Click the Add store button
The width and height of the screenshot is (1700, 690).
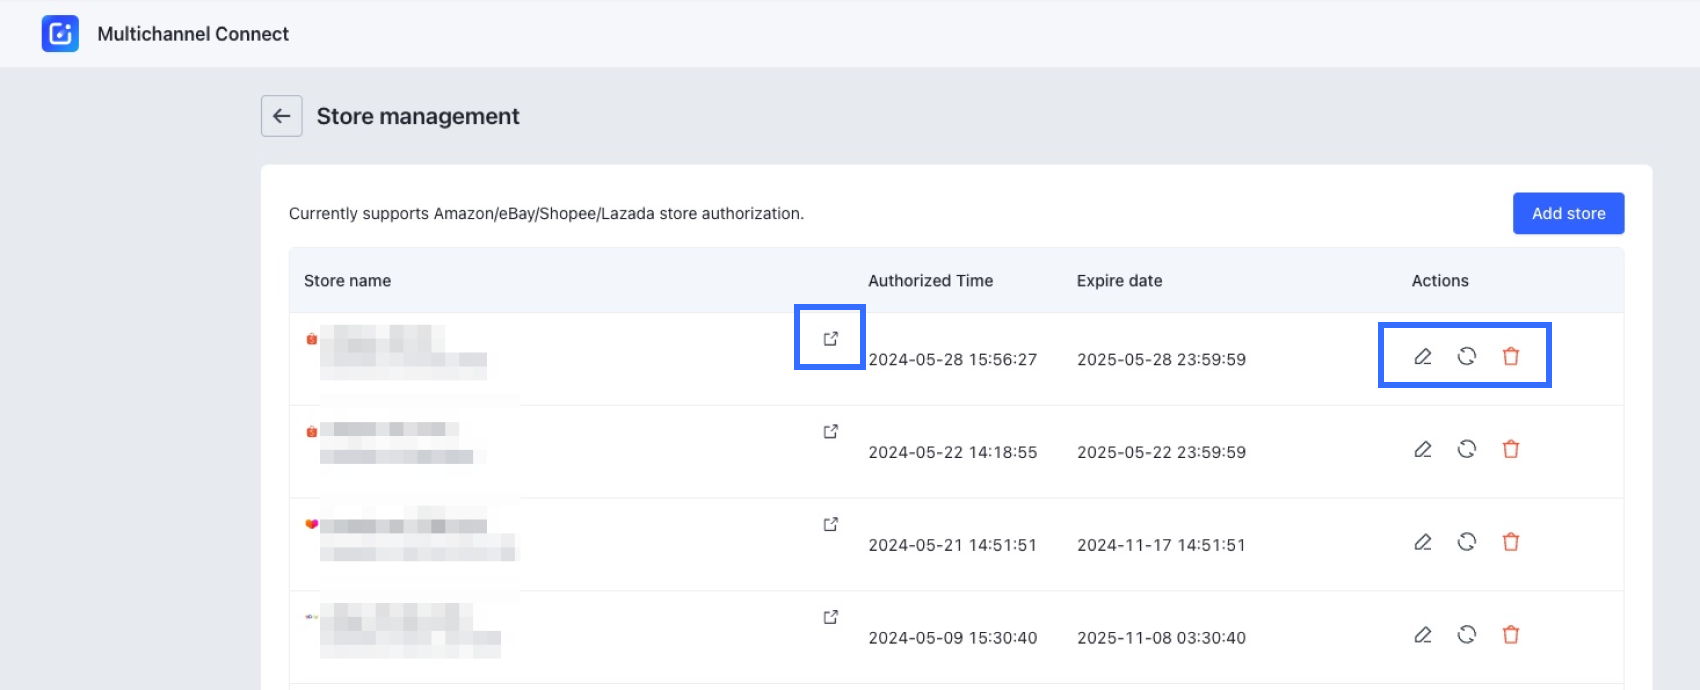point(1568,214)
